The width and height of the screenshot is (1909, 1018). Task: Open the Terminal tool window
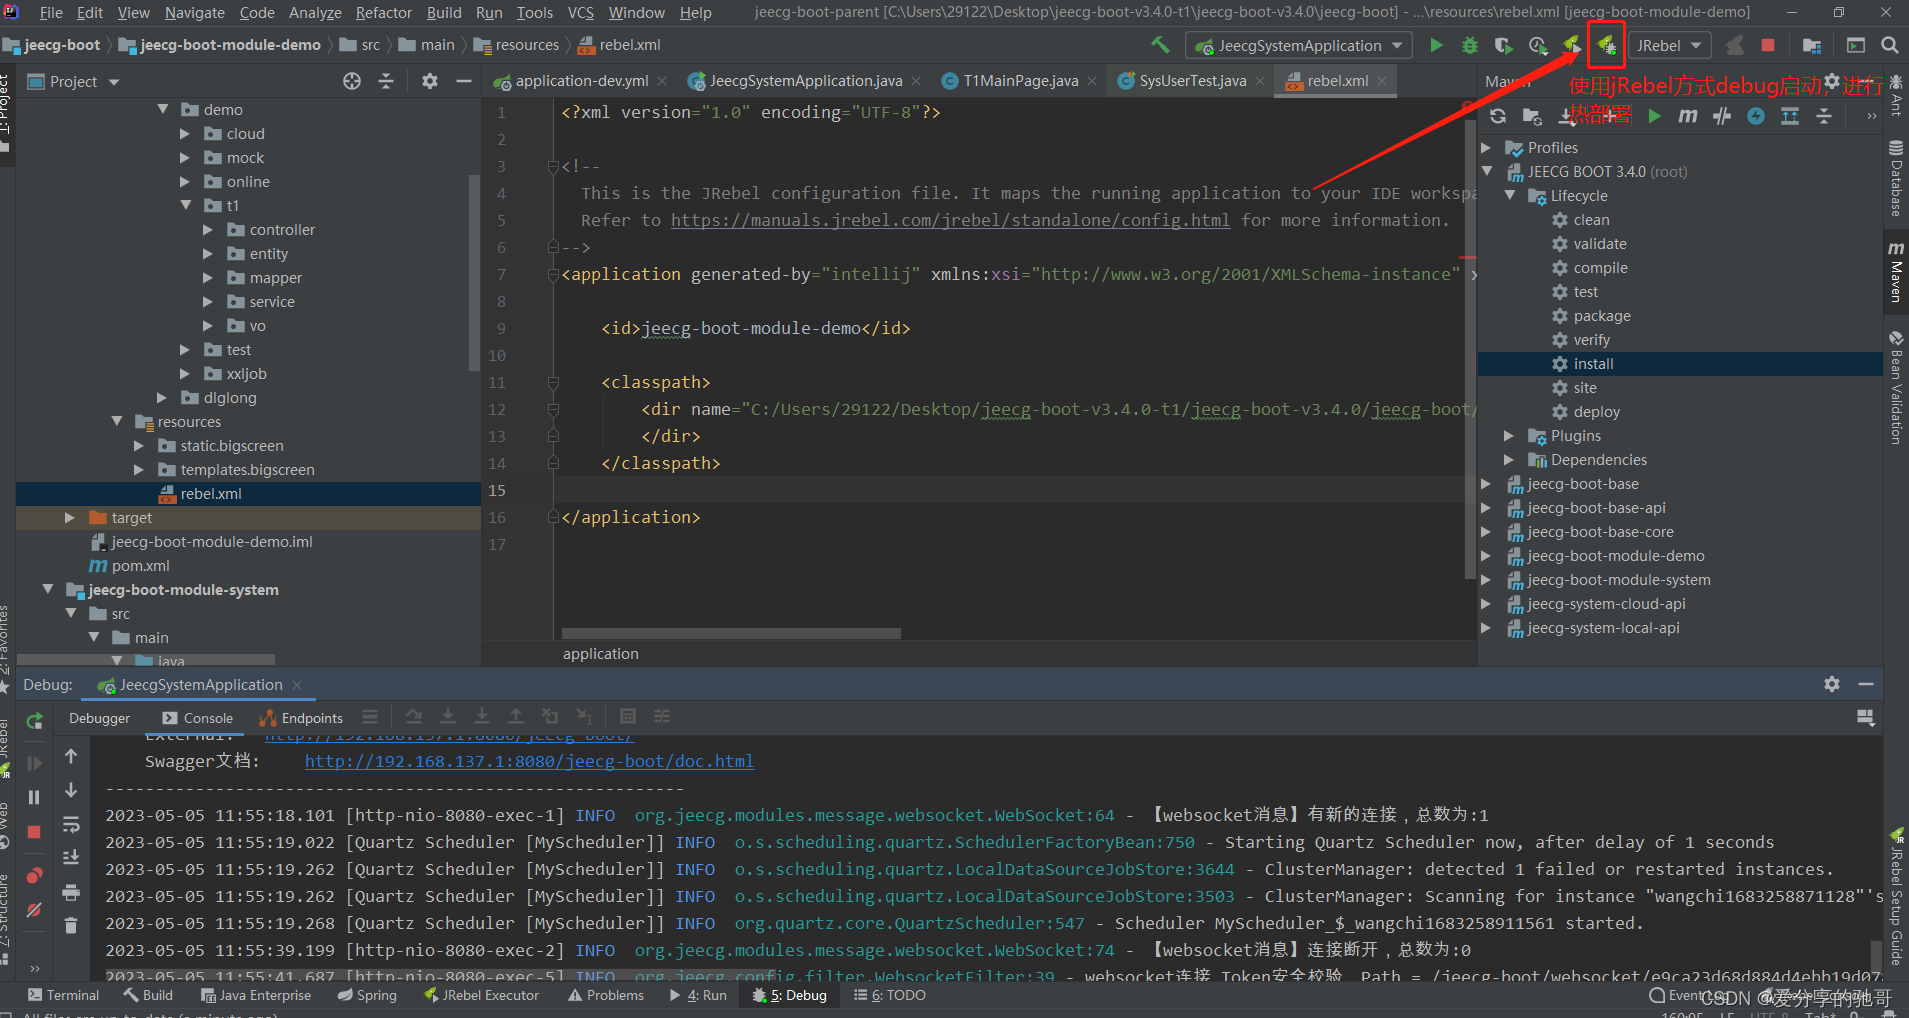coord(63,995)
